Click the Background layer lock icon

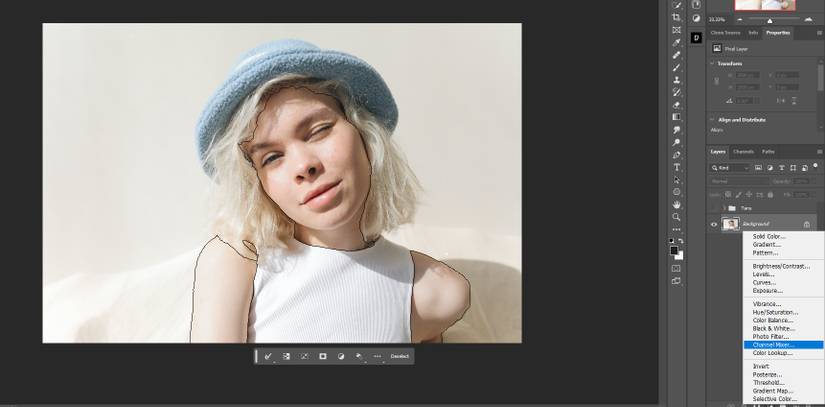(807, 225)
